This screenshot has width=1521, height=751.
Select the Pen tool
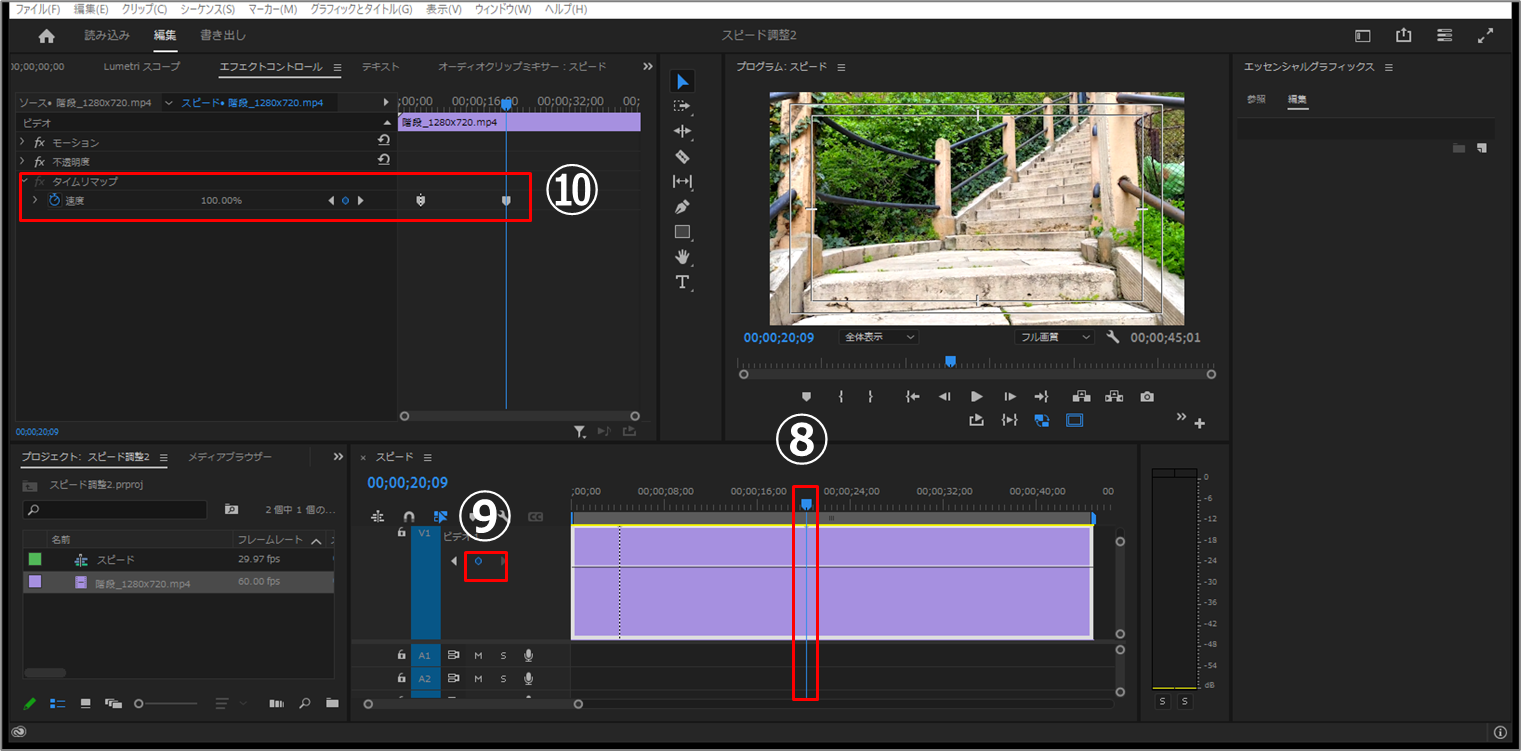click(x=682, y=206)
